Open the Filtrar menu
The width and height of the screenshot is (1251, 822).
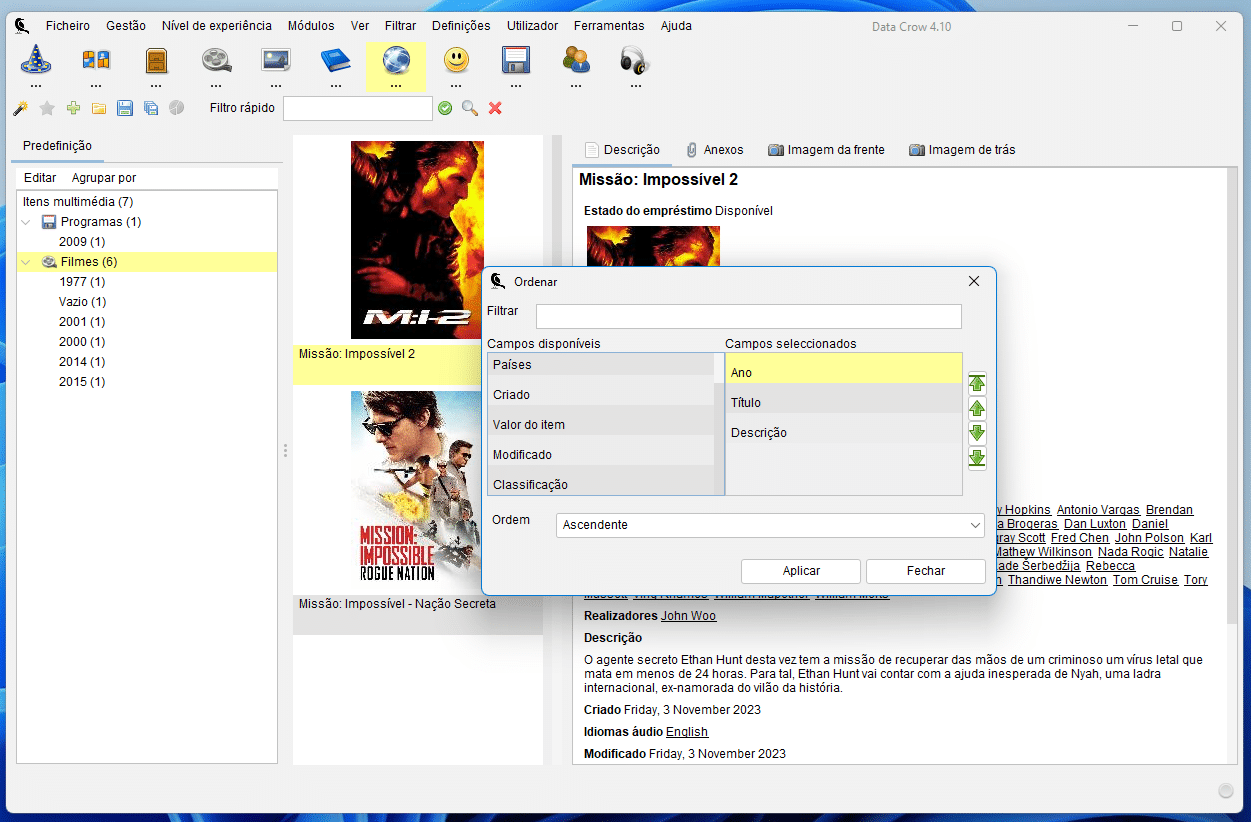(401, 26)
